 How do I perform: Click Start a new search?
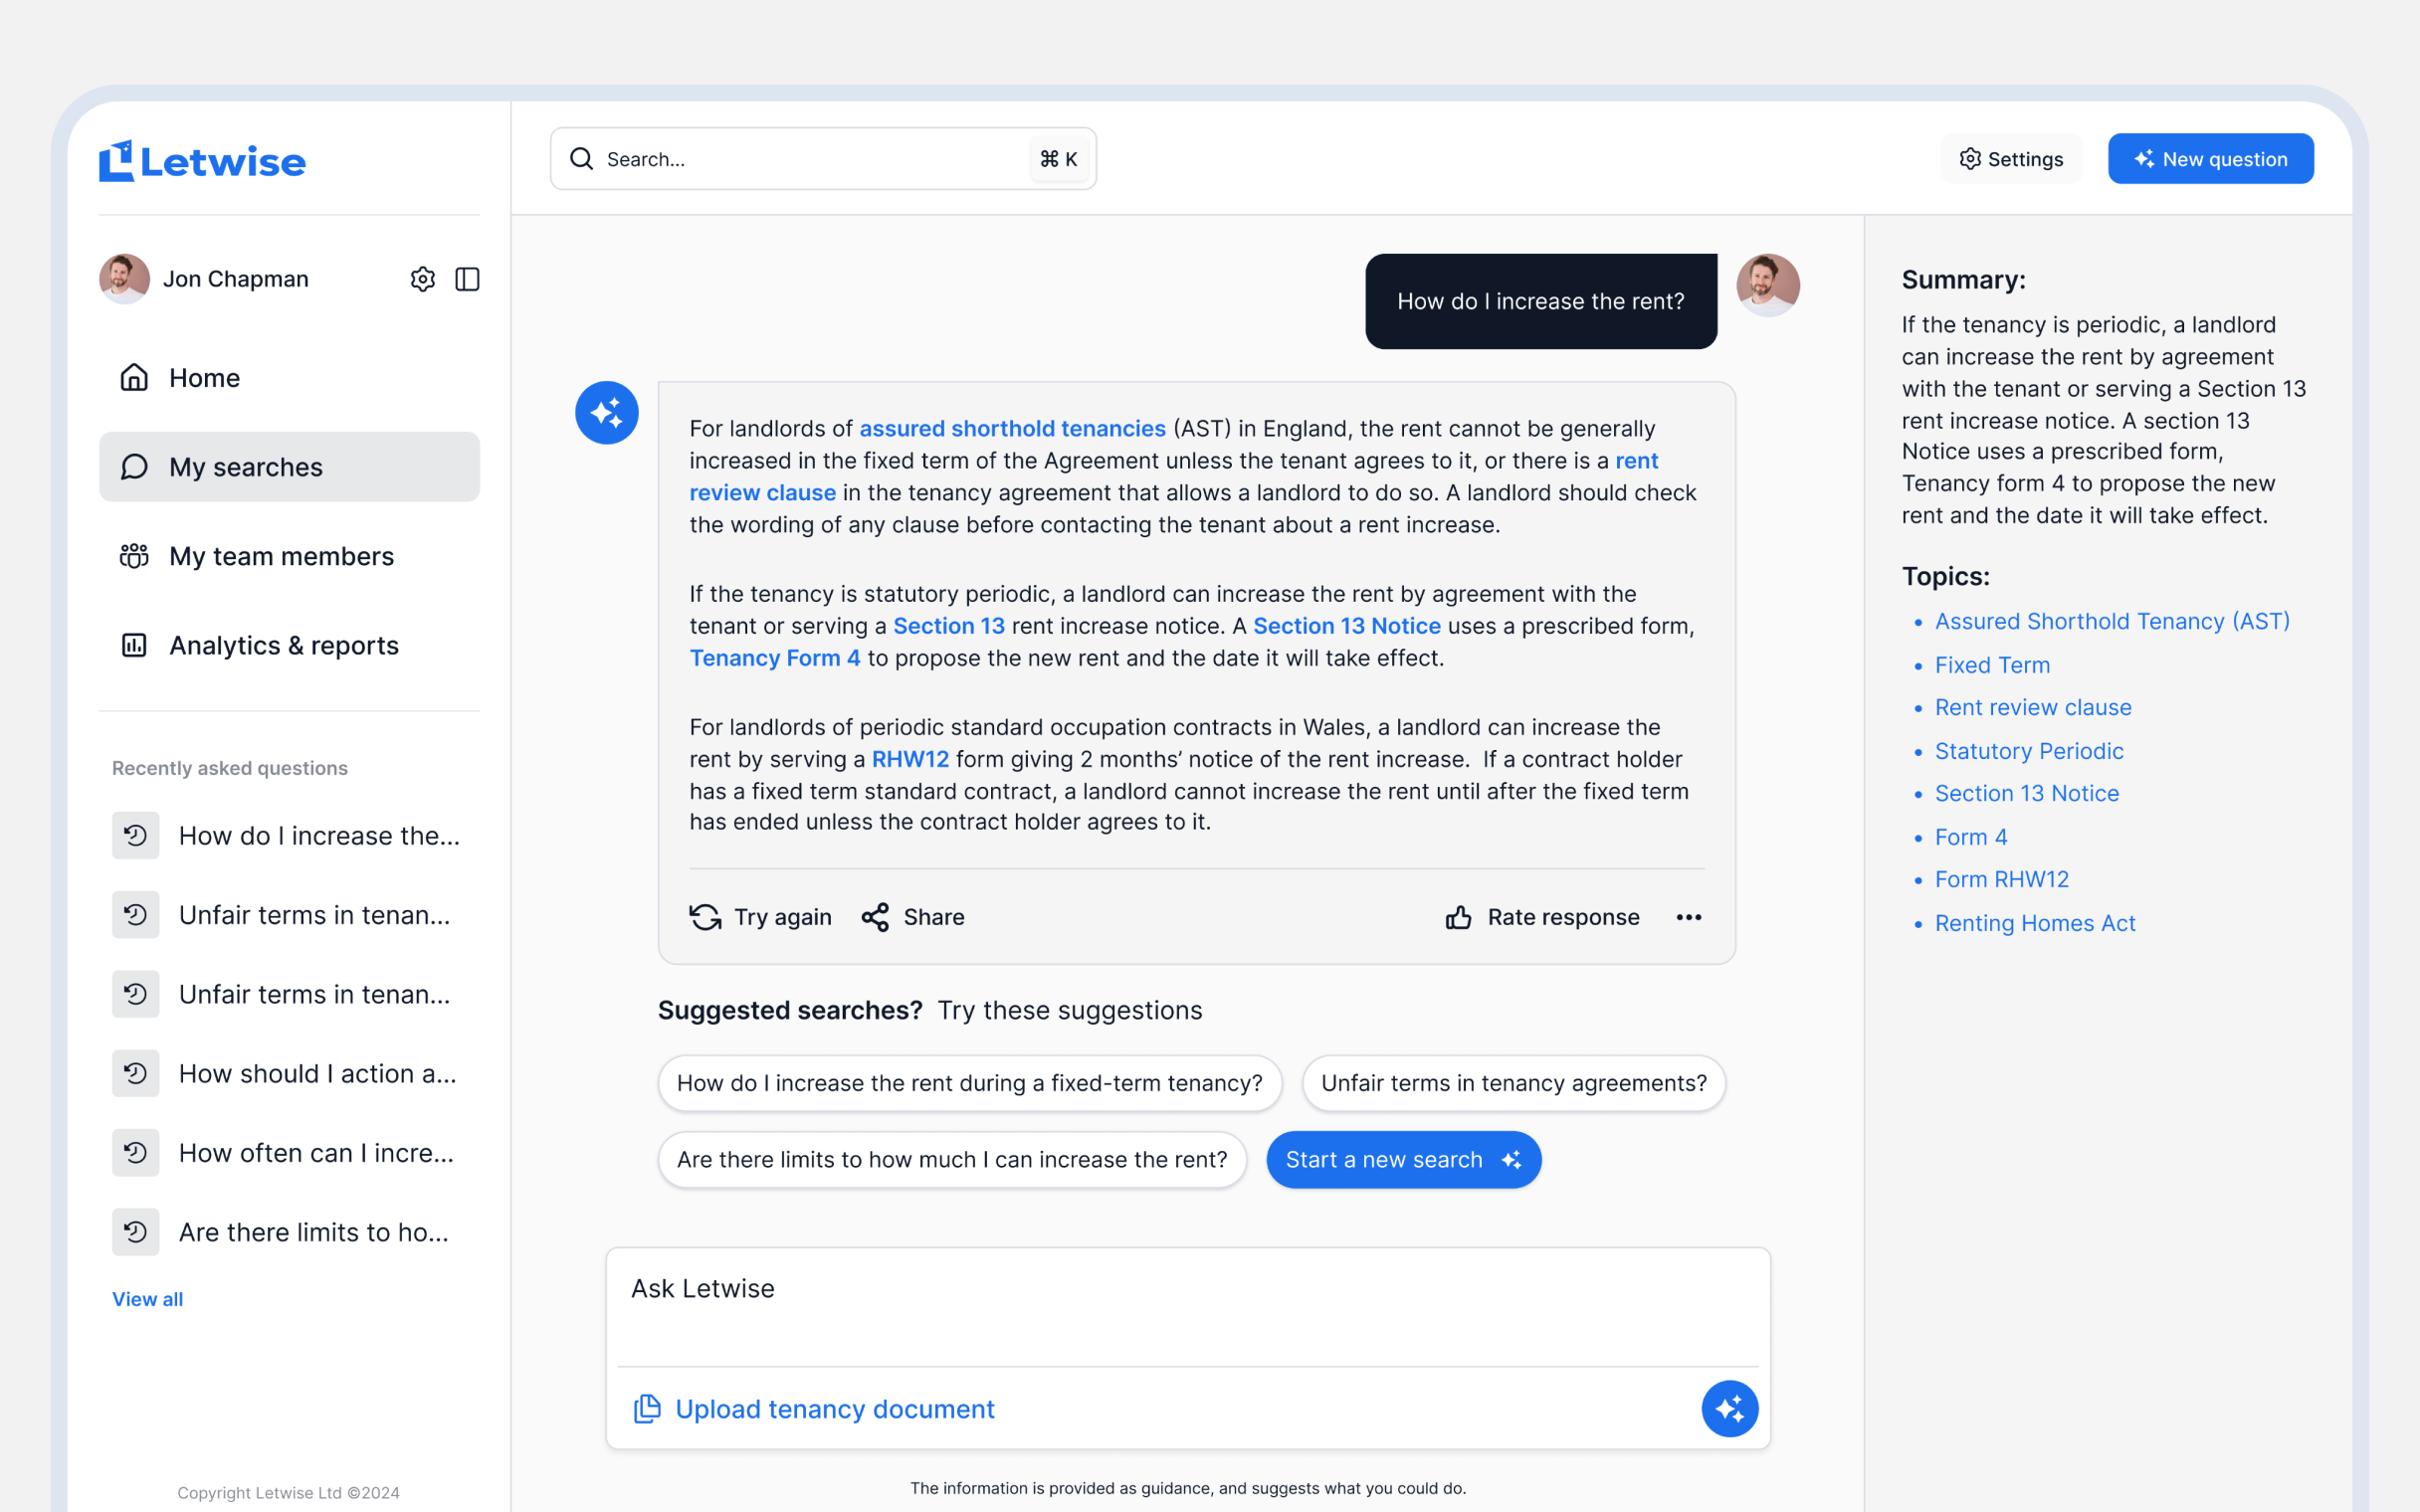(1403, 1160)
